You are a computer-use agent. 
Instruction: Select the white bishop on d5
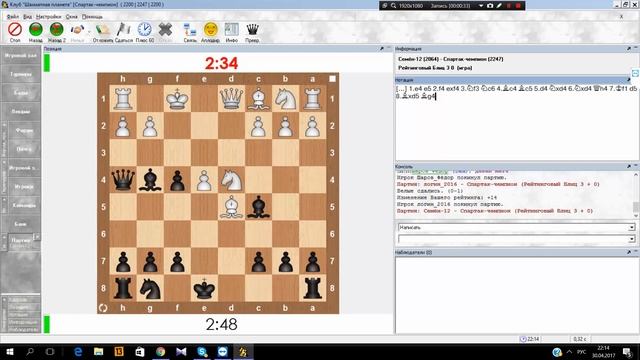tap(231, 207)
